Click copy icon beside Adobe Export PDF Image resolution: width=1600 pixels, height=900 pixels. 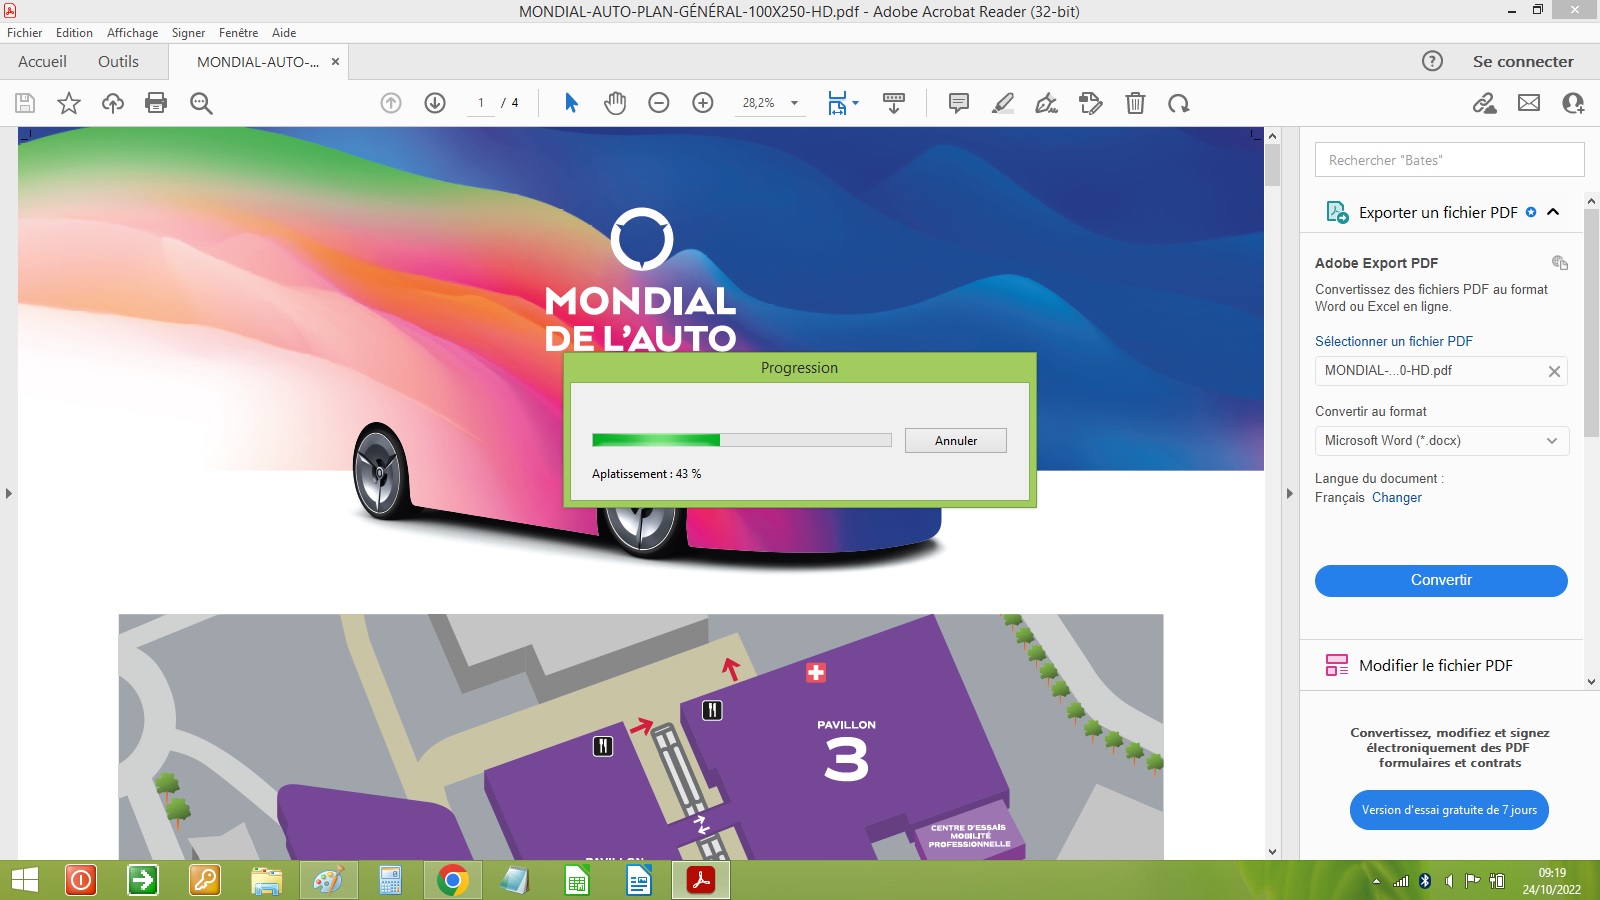click(x=1559, y=263)
